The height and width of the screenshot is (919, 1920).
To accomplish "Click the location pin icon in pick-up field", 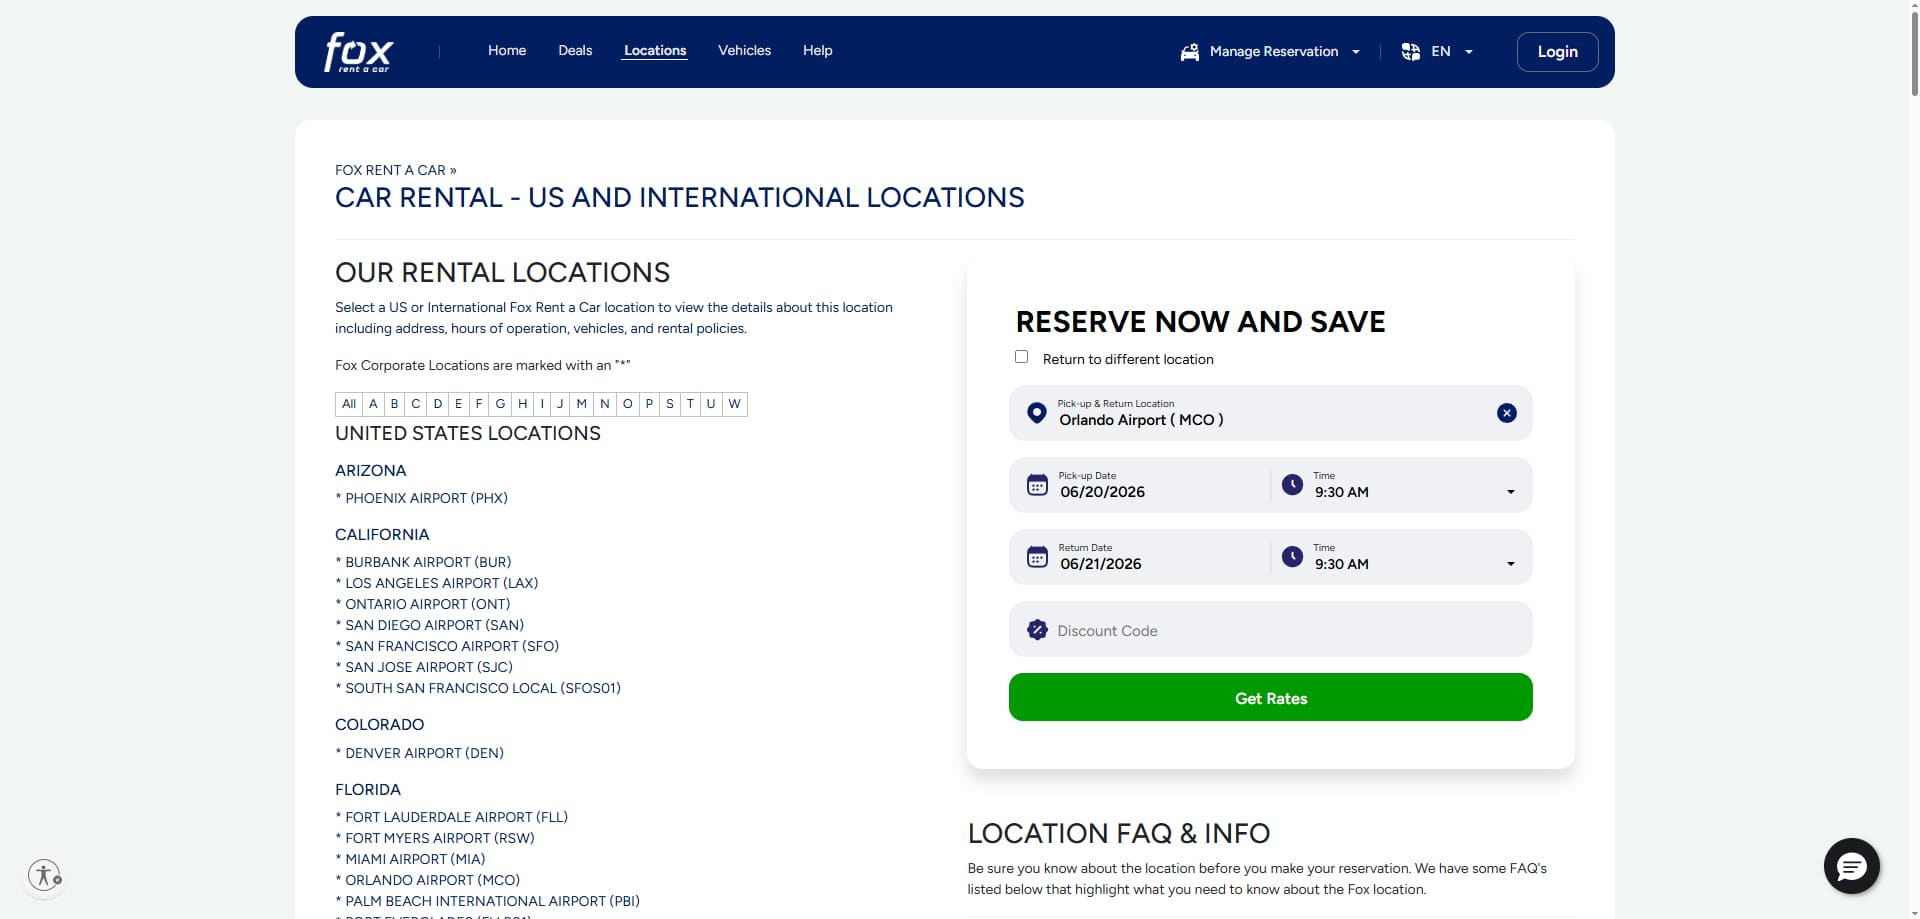I will [x=1037, y=413].
